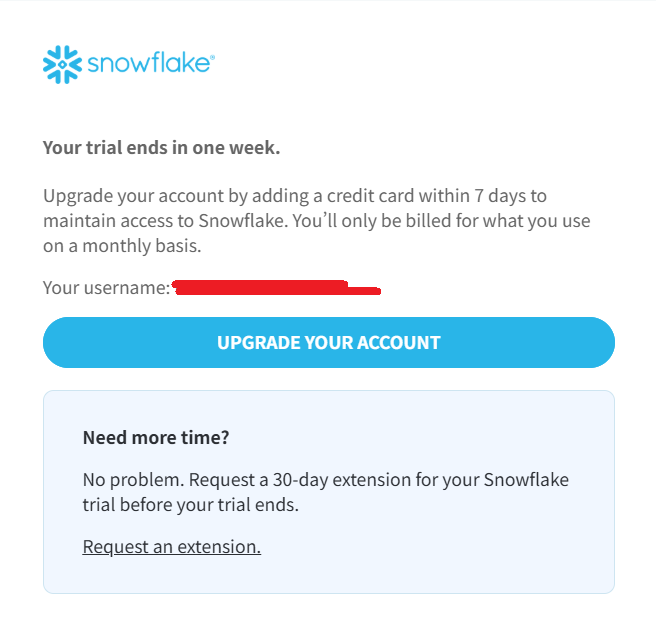Open the Request an extension link
This screenshot has height=636, width=656.
click(x=171, y=547)
